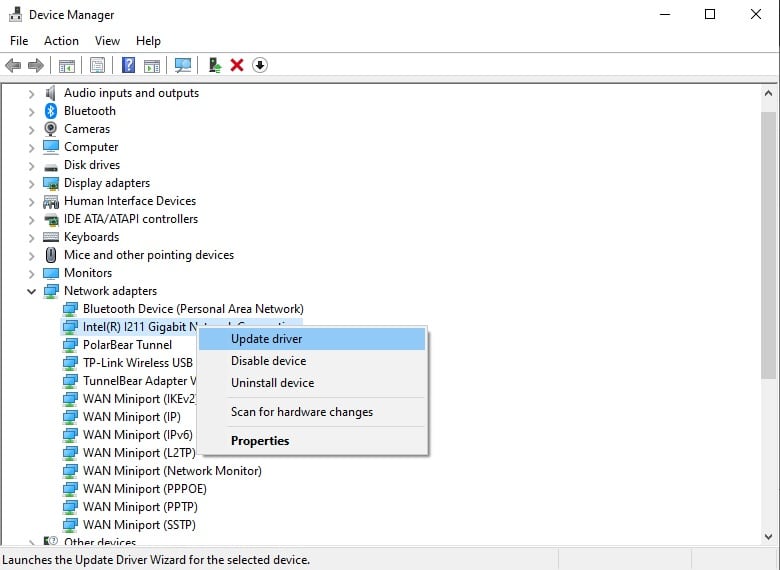Open the Action menu
Screen dimensions: 780x570
point(61,41)
